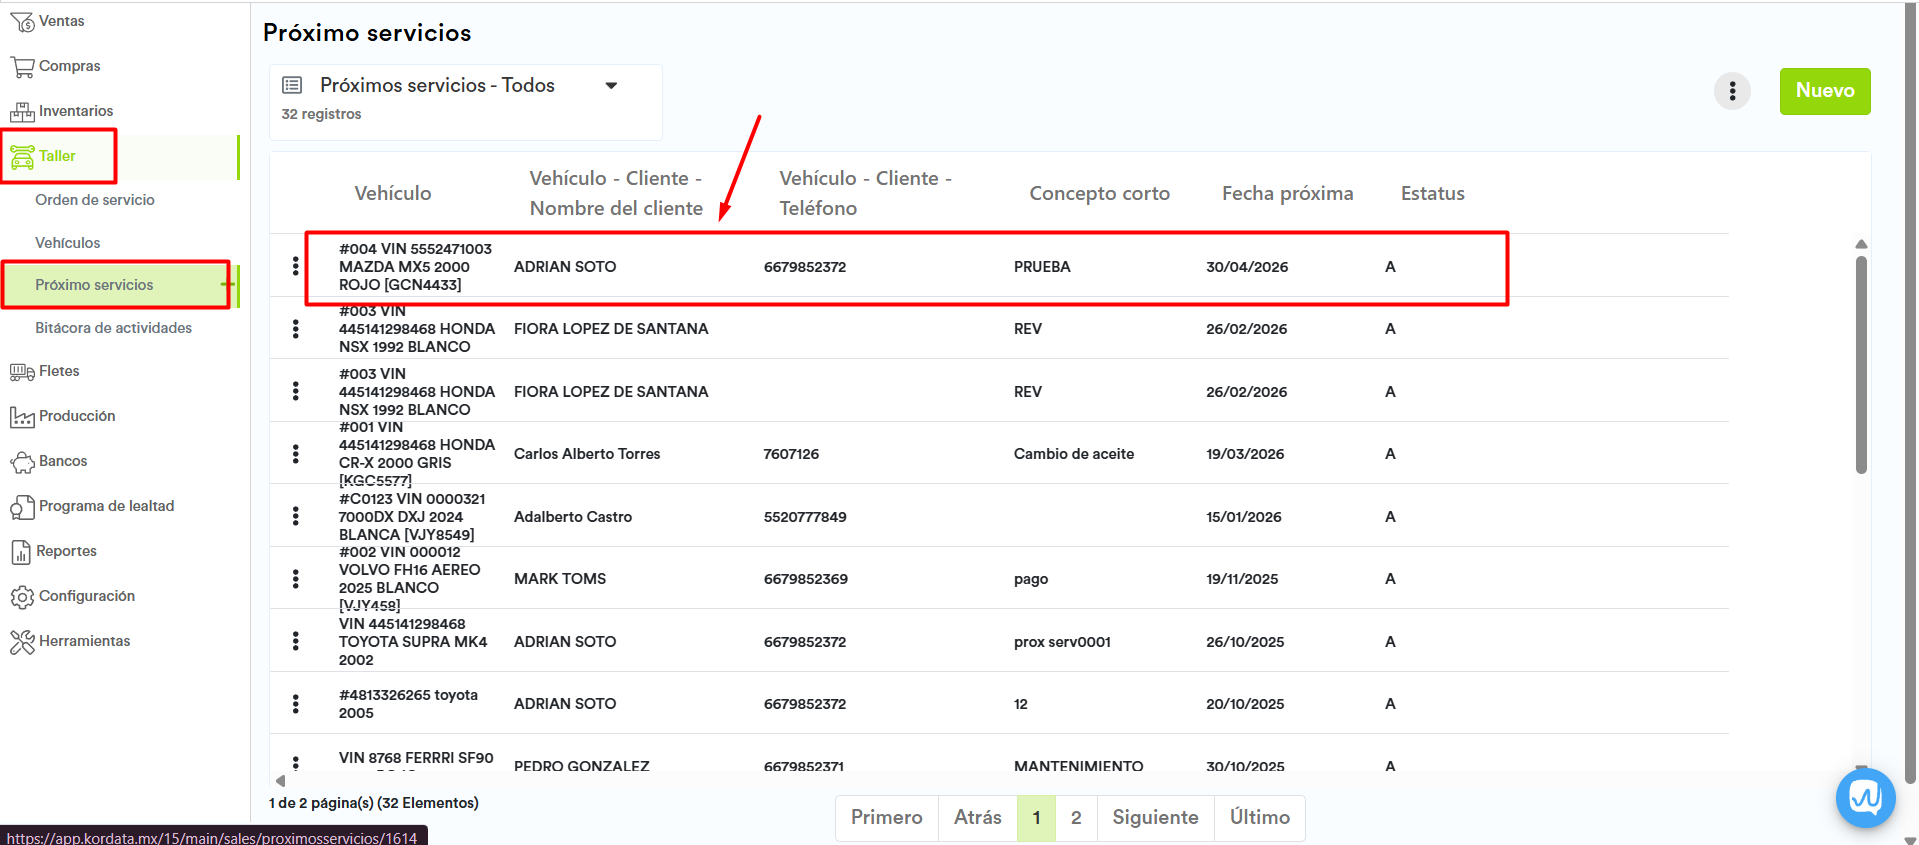Click Adalberto Castro client name
The height and width of the screenshot is (845, 1919).
tap(573, 517)
